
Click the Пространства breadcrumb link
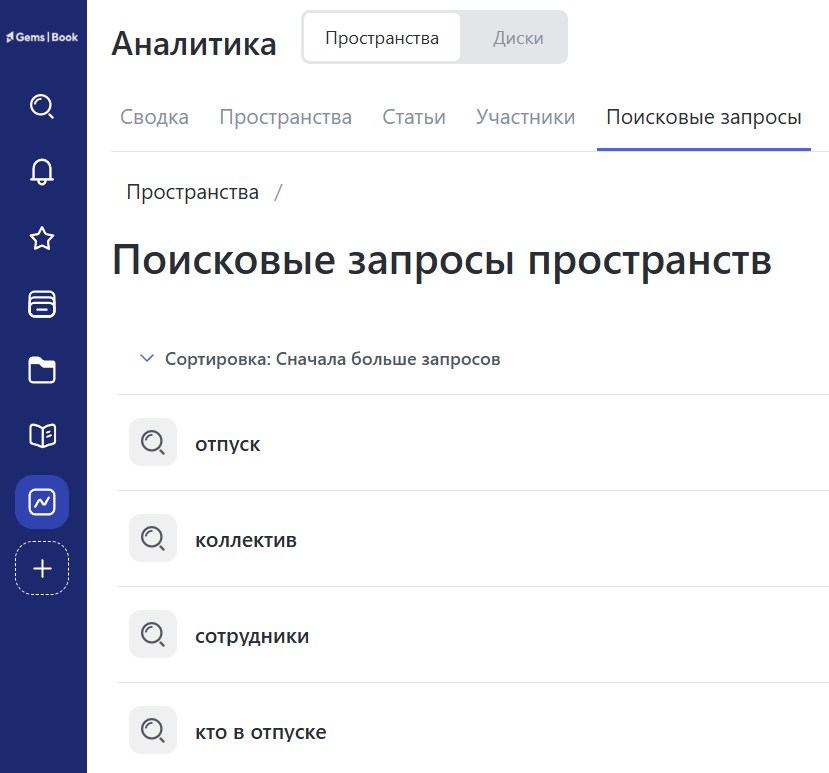point(192,192)
